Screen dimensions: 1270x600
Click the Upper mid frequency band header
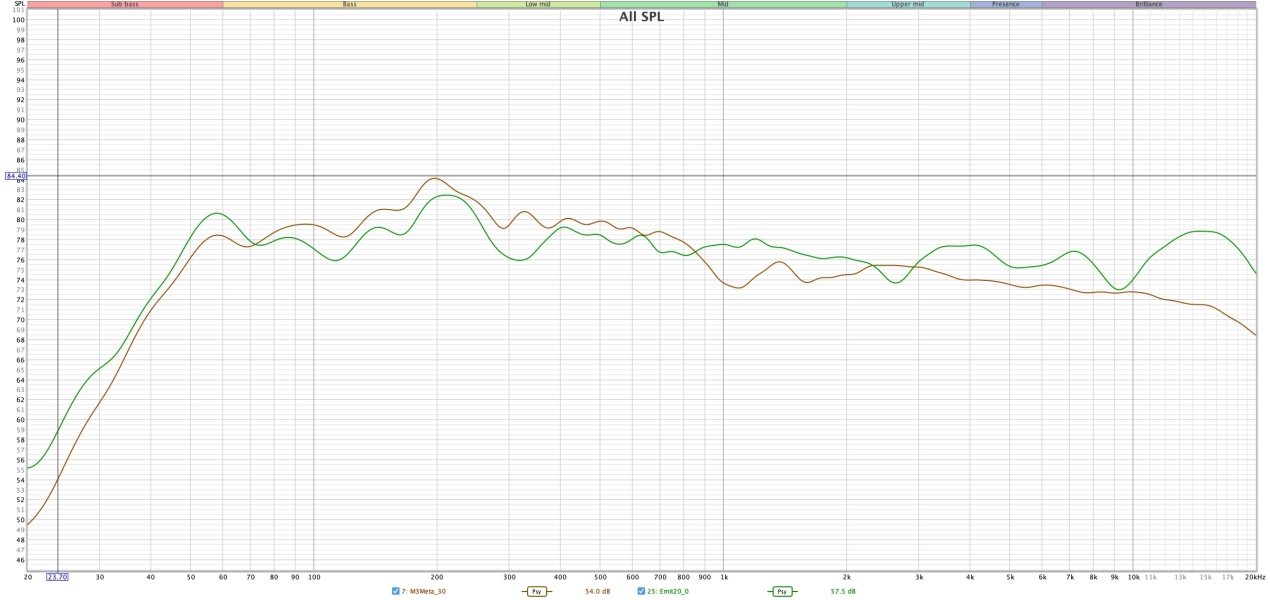pyautogui.click(x=908, y=4)
